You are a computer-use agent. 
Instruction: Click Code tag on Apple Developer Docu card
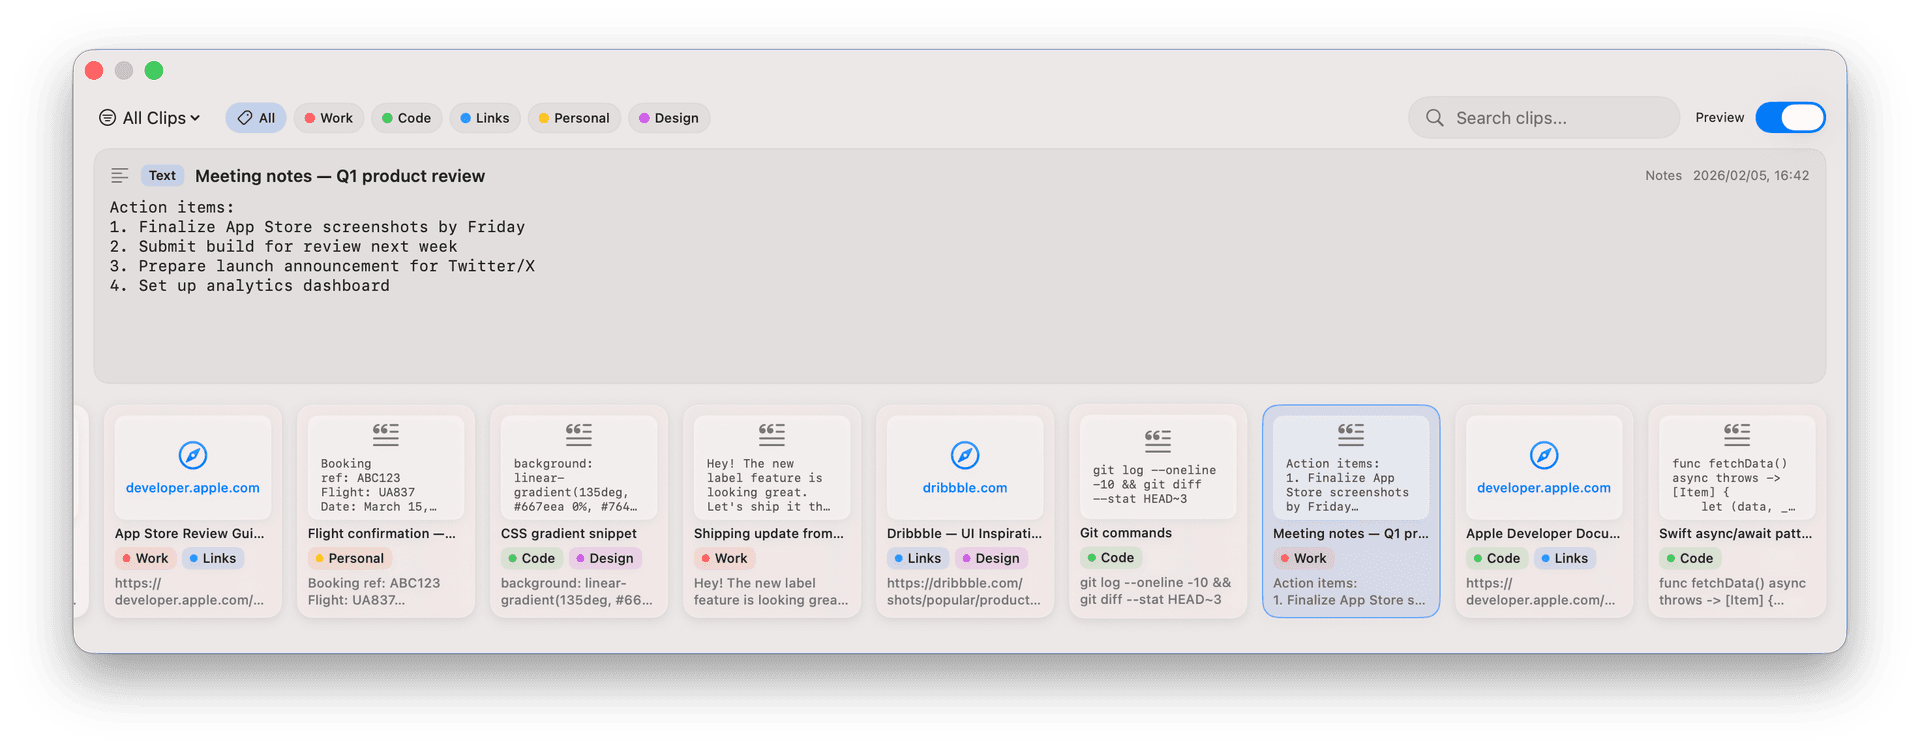(x=1496, y=559)
